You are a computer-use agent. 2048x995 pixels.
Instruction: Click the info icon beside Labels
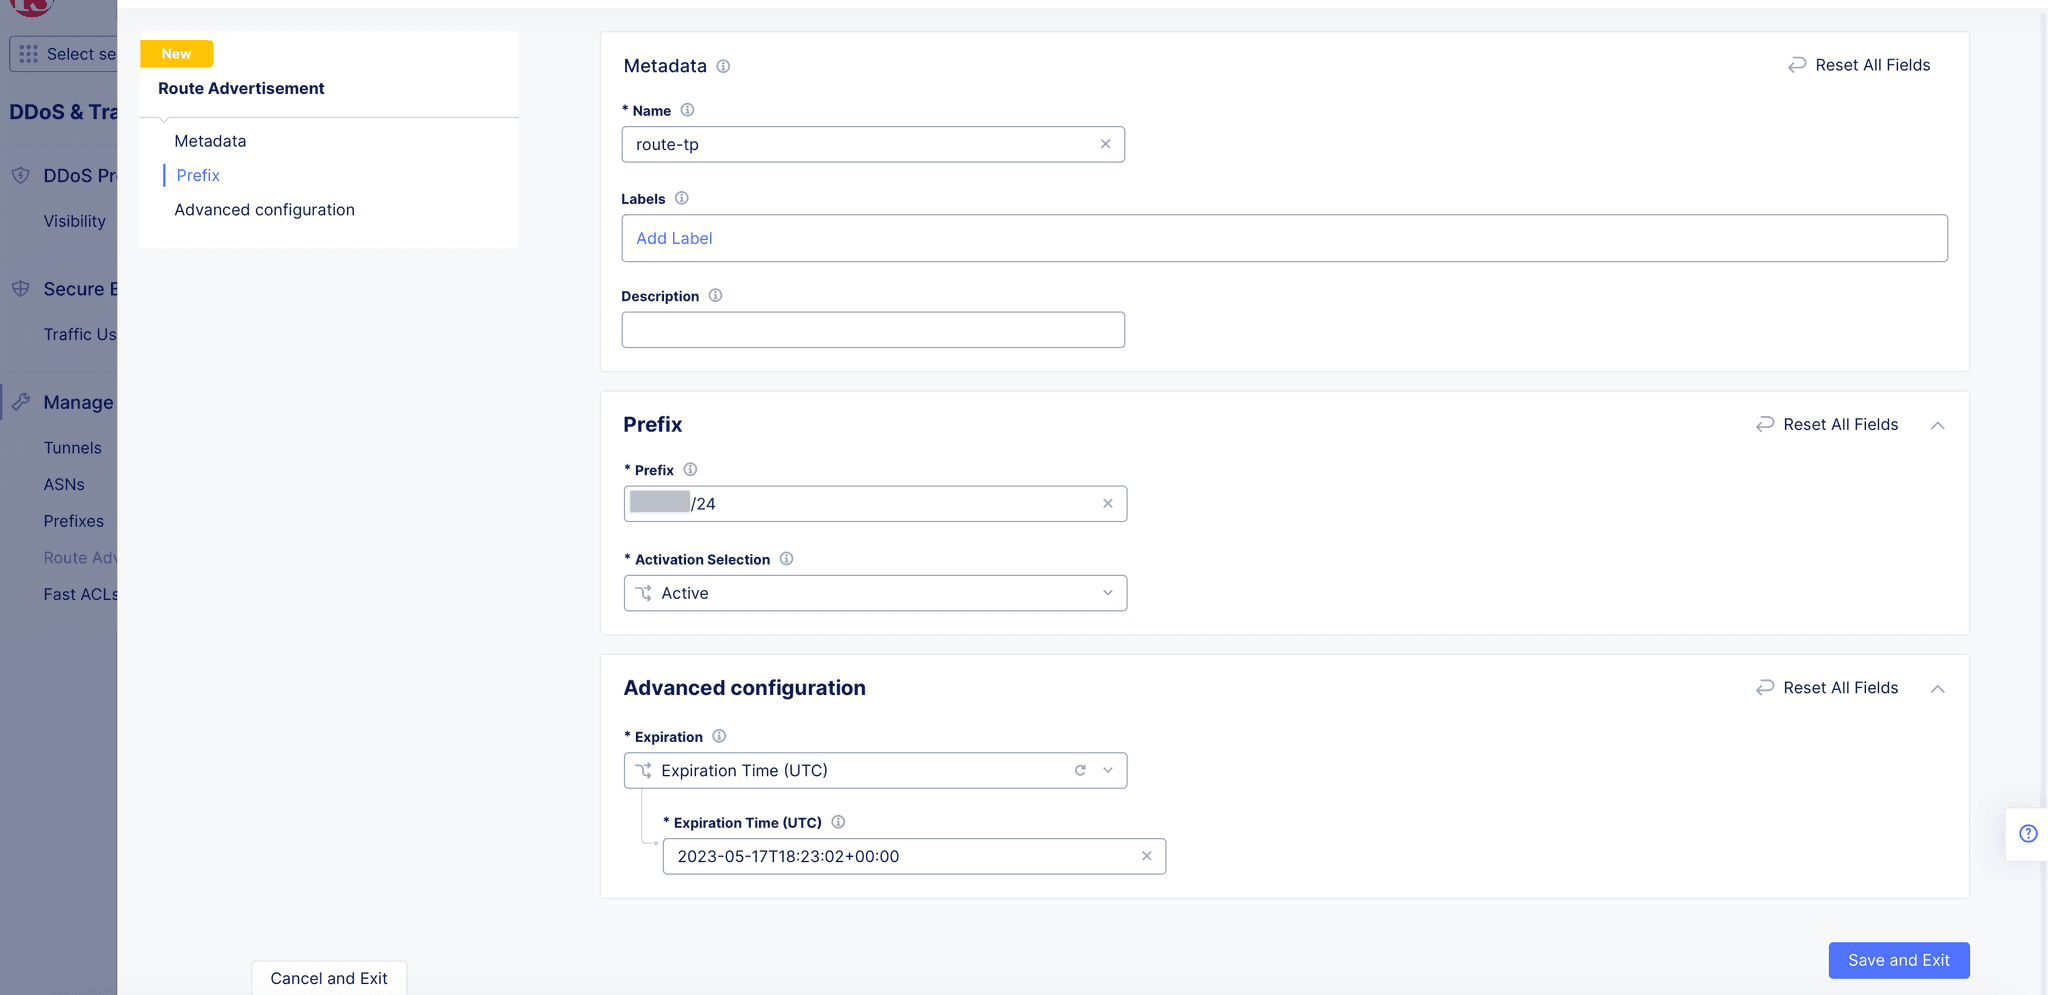(682, 198)
